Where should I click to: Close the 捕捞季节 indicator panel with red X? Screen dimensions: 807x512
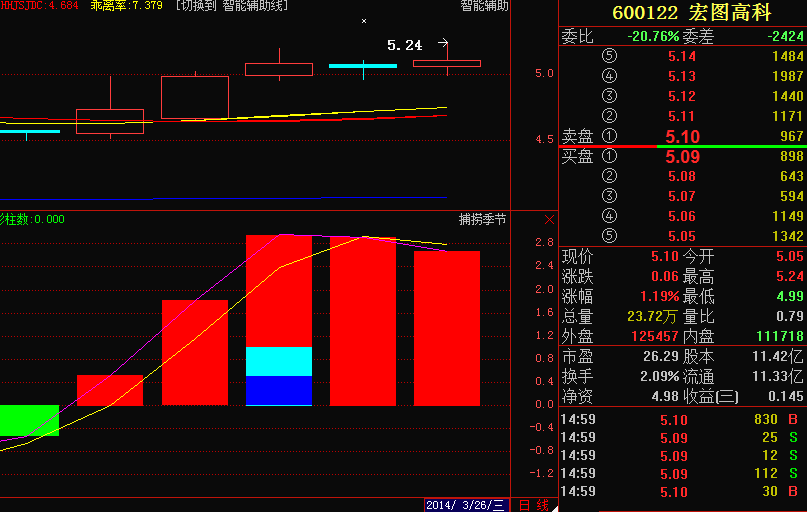(x=548, y=219)
